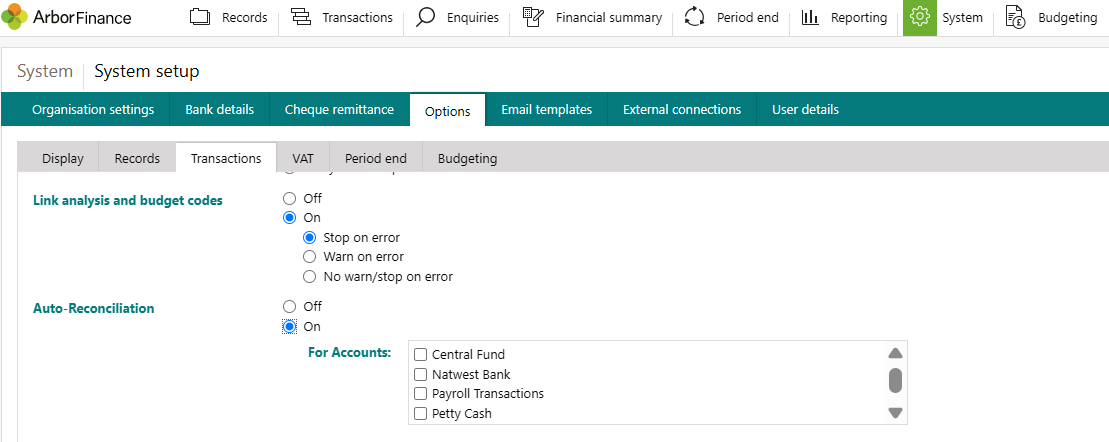Image resolution: width=1109 pixels, height=442 pixels.
Task: Set Link analysis and budget codes Off
Action: click(289, 198)
